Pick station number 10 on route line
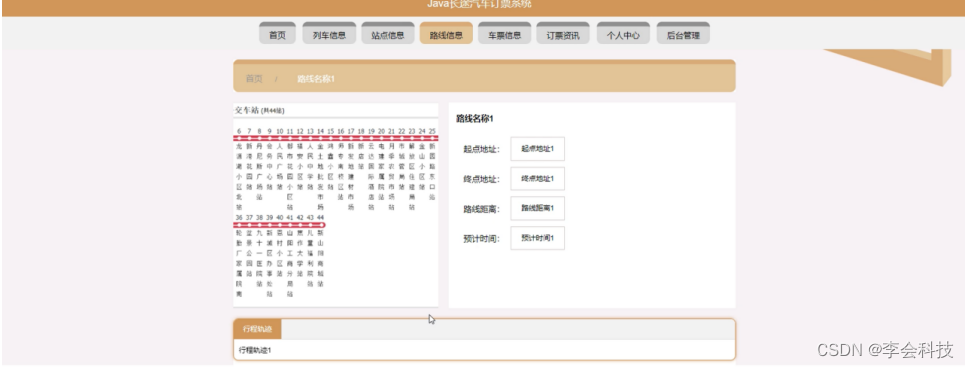Screen dimensions: 969x368 pyautogui.click(x=280, y=131)
